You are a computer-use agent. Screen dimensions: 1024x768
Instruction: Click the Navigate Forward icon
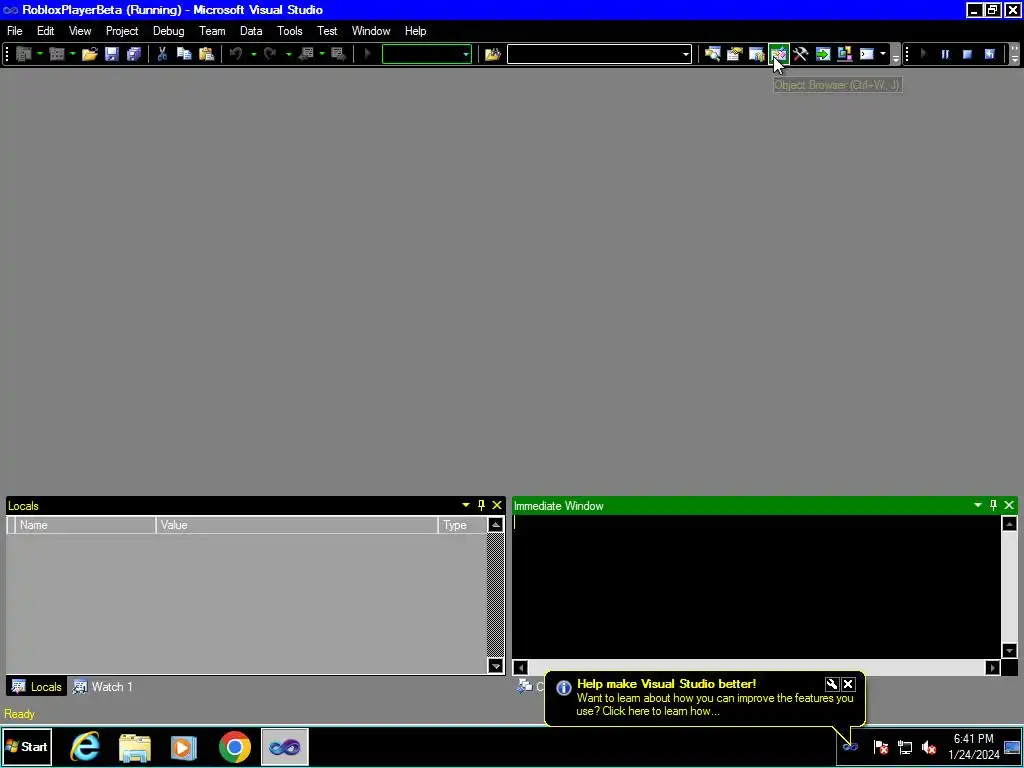click(338, 54)
